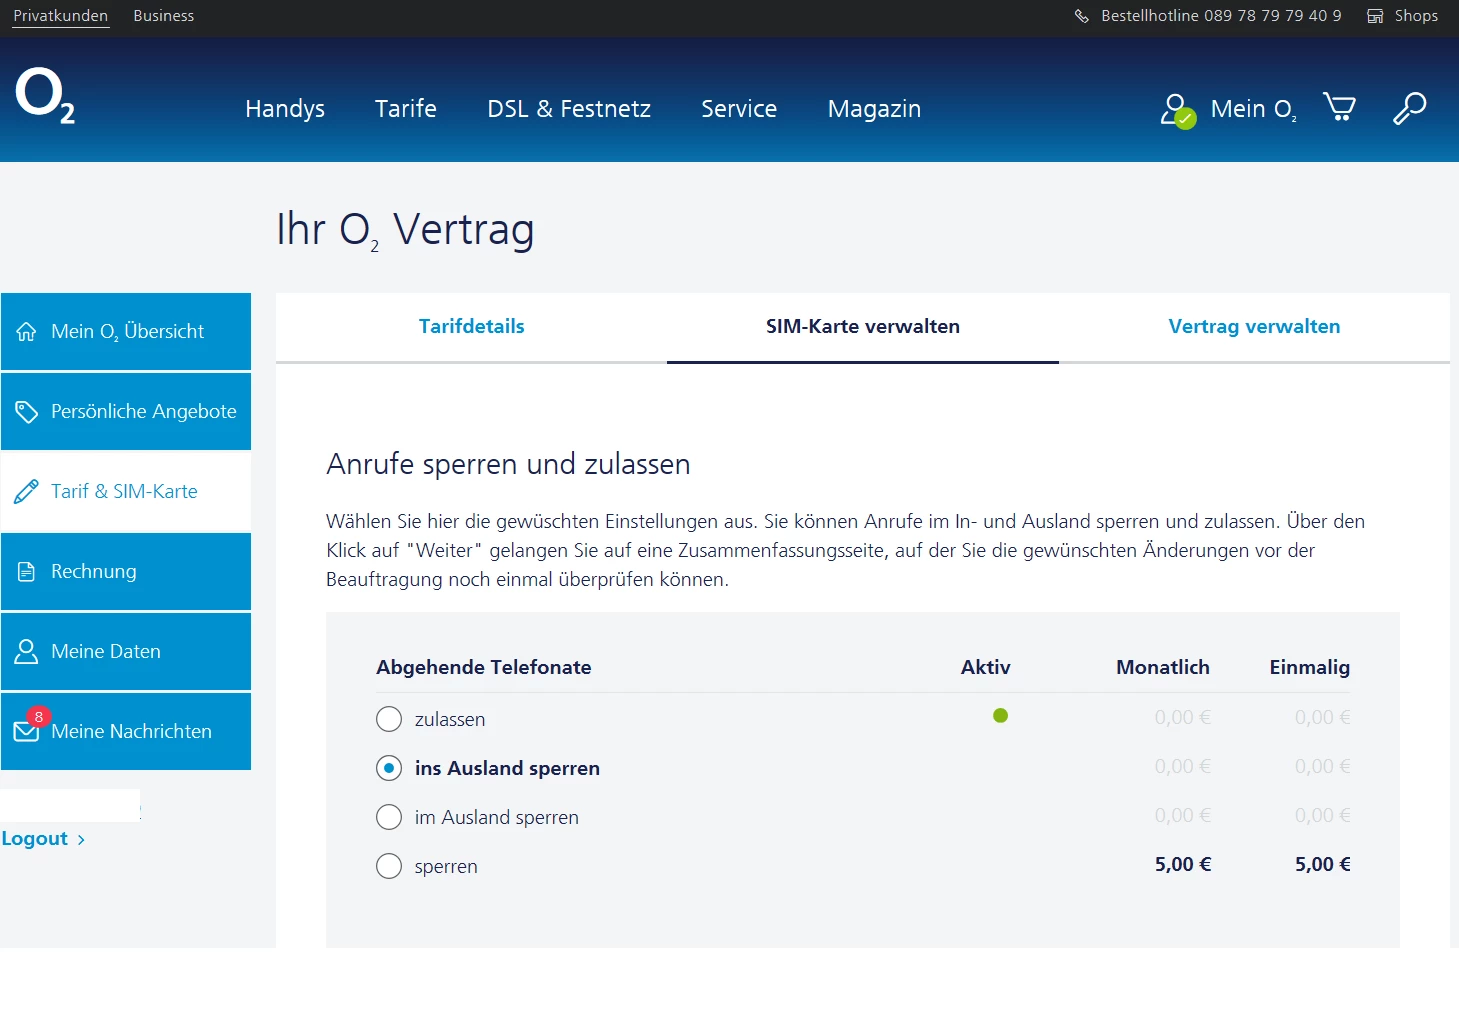
Task: Click the Logout arrow chevron
Action: (x=81, y=840)
